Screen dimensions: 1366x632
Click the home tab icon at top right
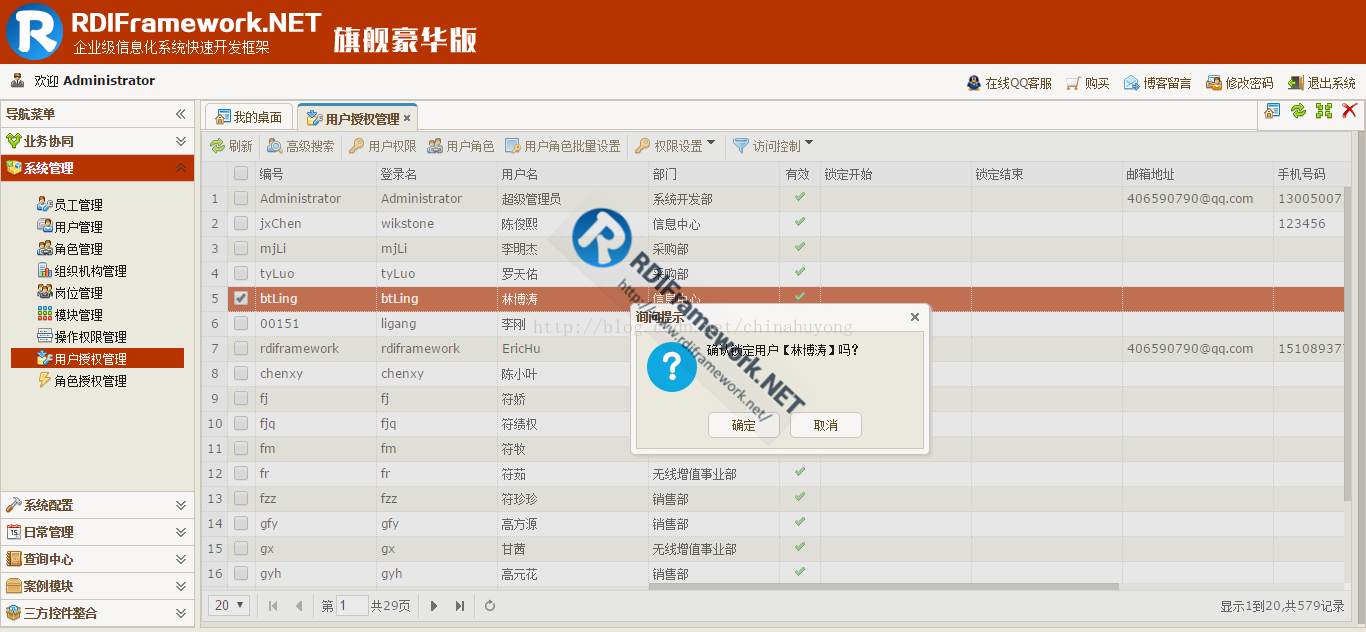(x=1272, y=111)
